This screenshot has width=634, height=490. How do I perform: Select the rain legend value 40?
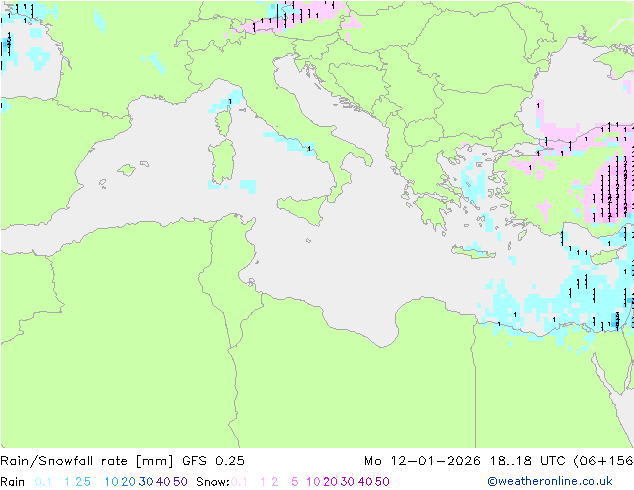pyautogui.click(x=163, y=482)
